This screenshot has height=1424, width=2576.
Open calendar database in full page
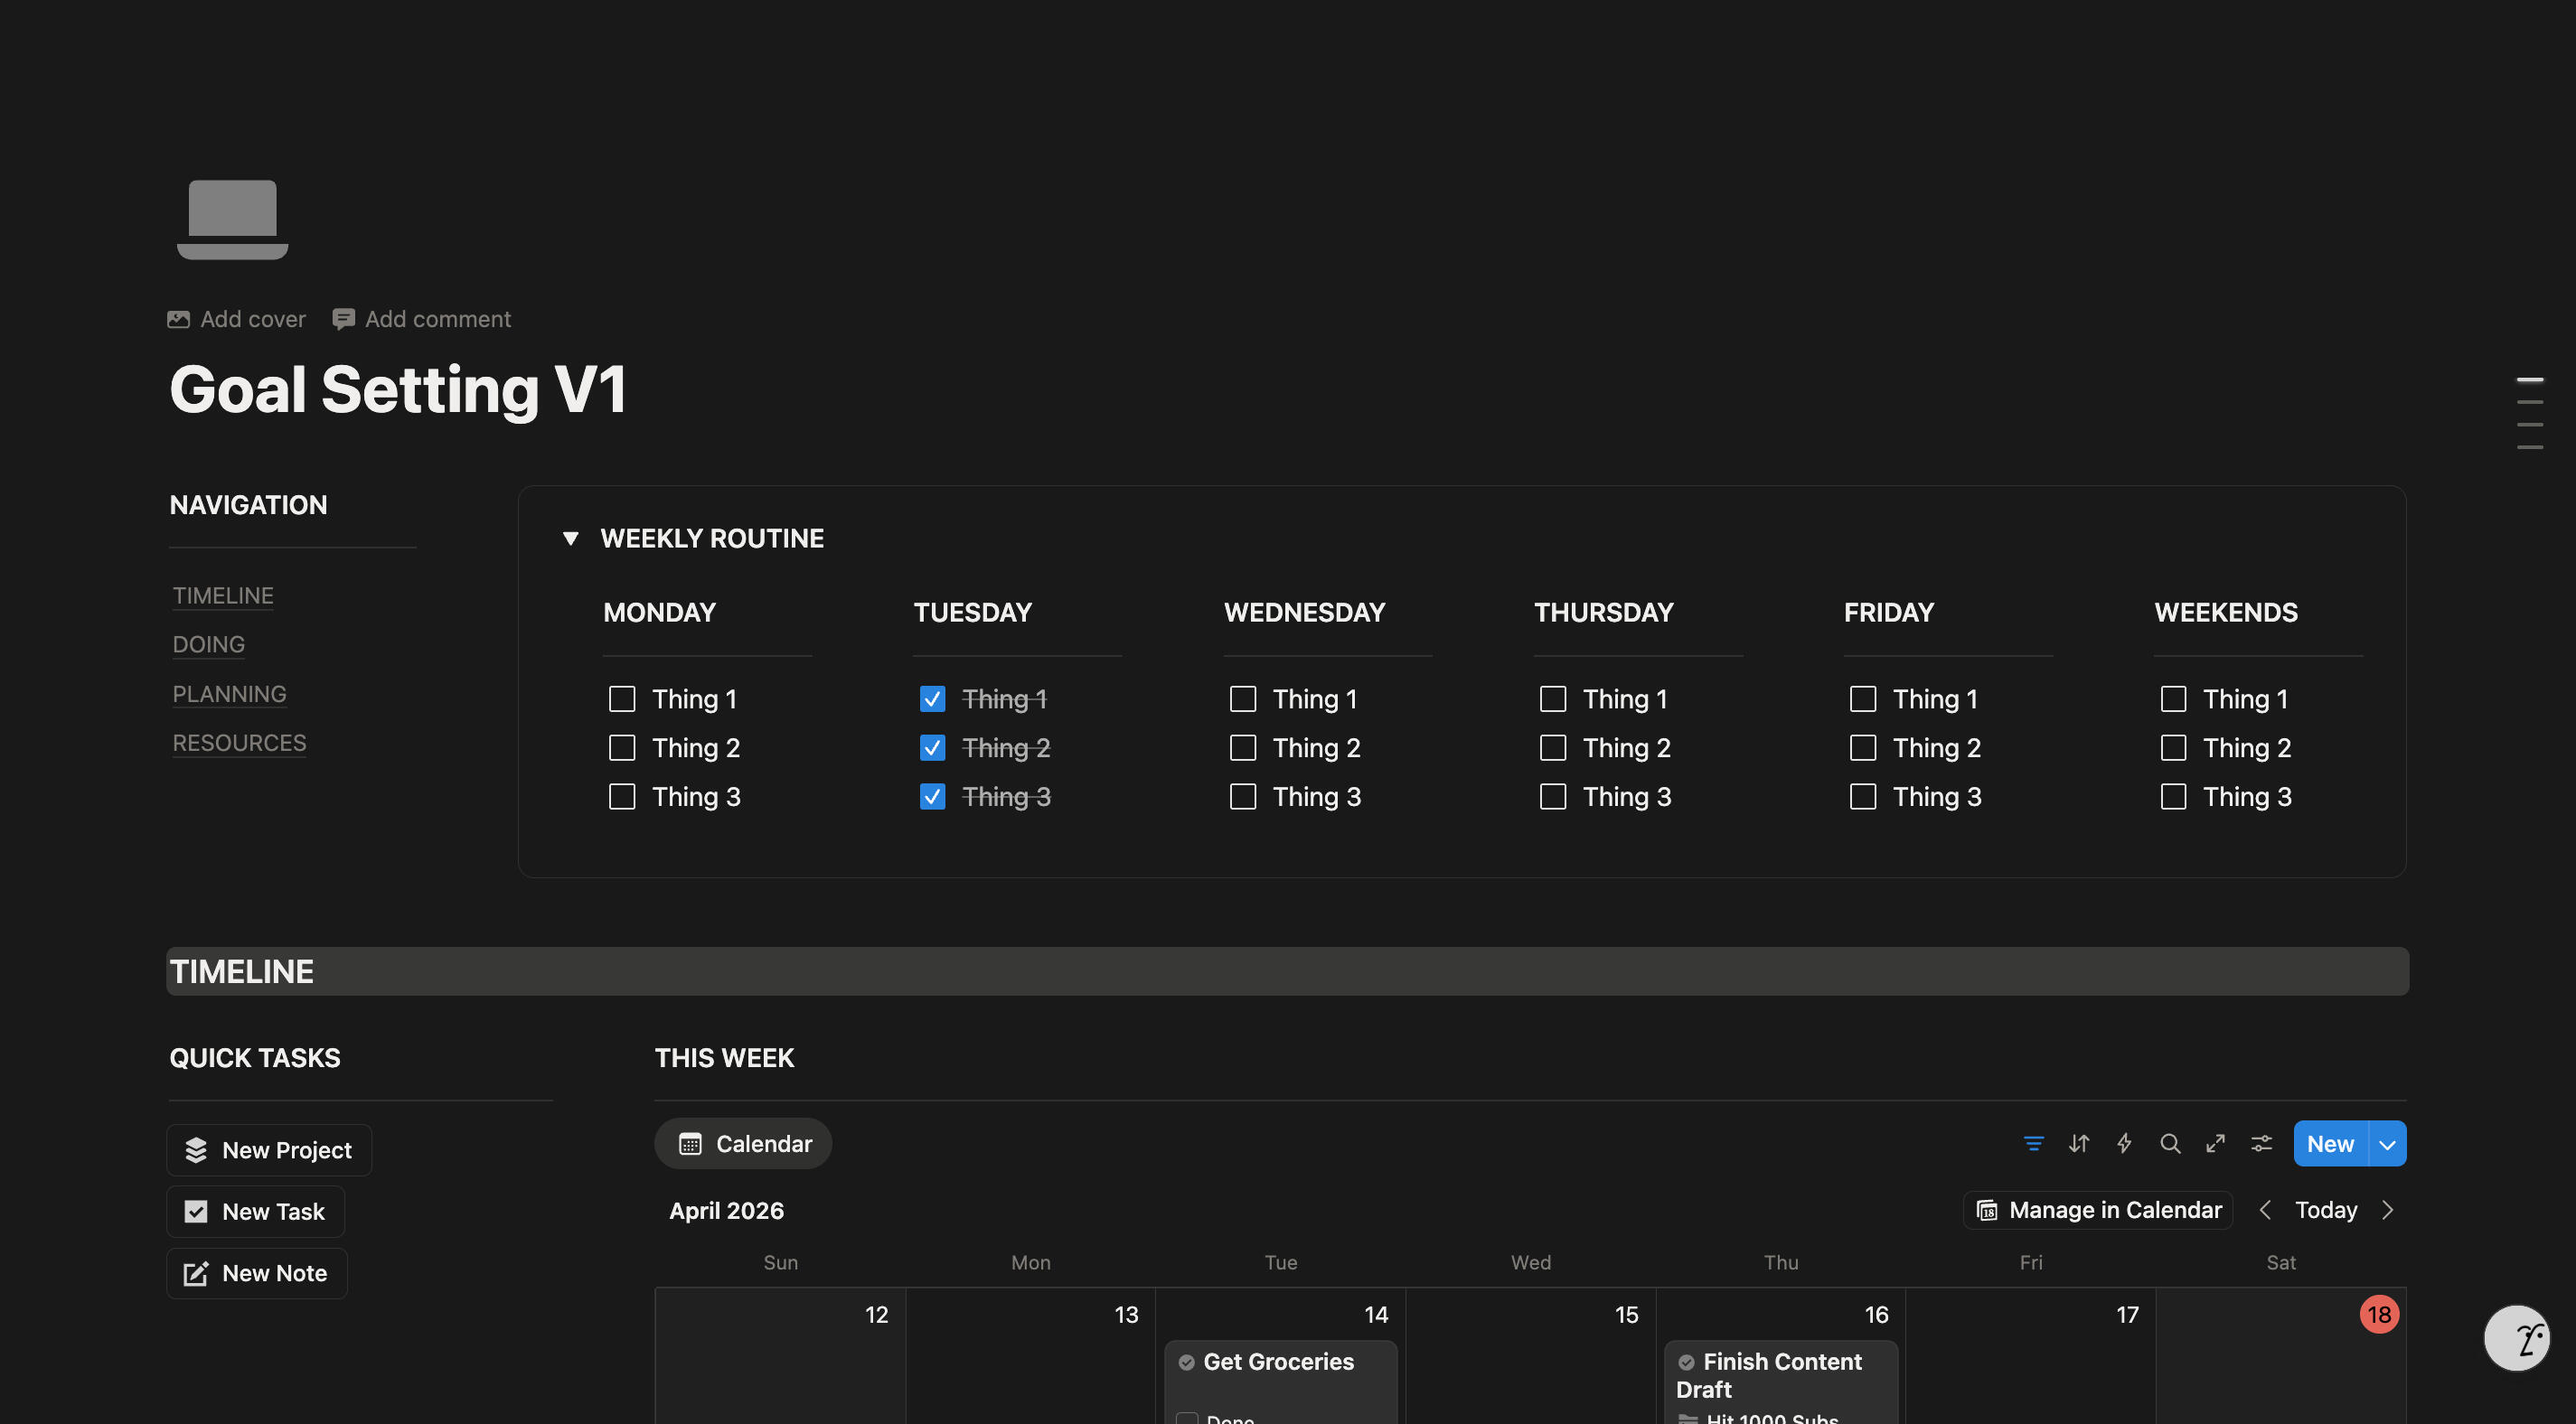coord(2215,1143)
